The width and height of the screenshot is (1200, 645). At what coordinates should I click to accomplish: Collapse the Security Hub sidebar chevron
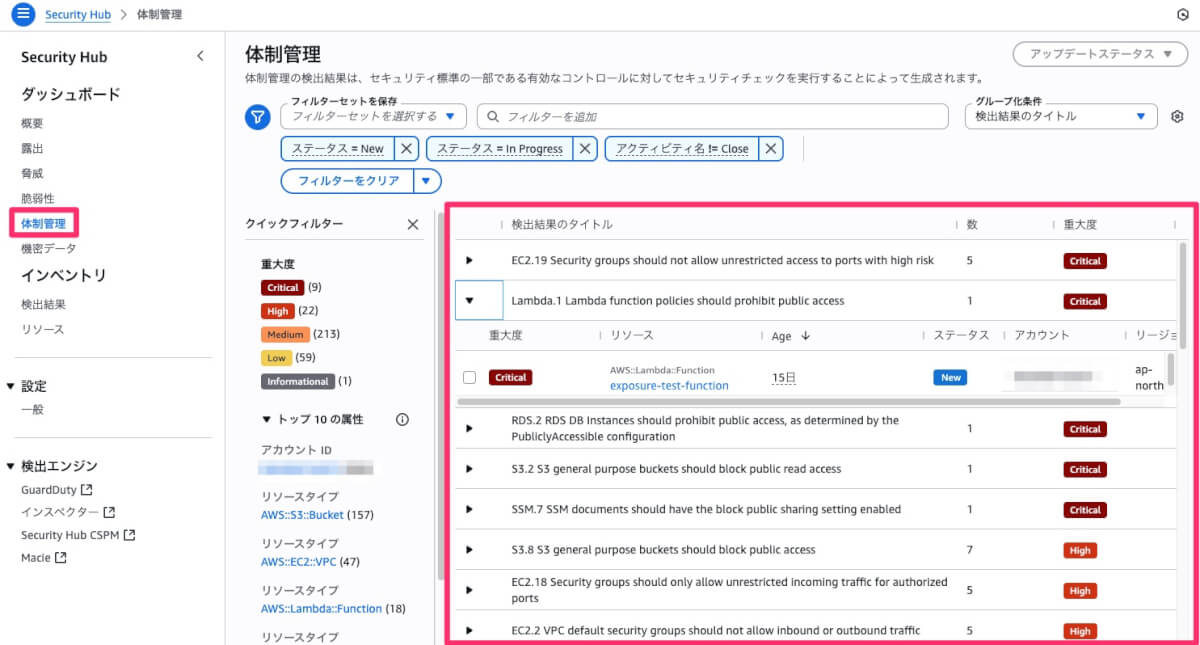200,57
